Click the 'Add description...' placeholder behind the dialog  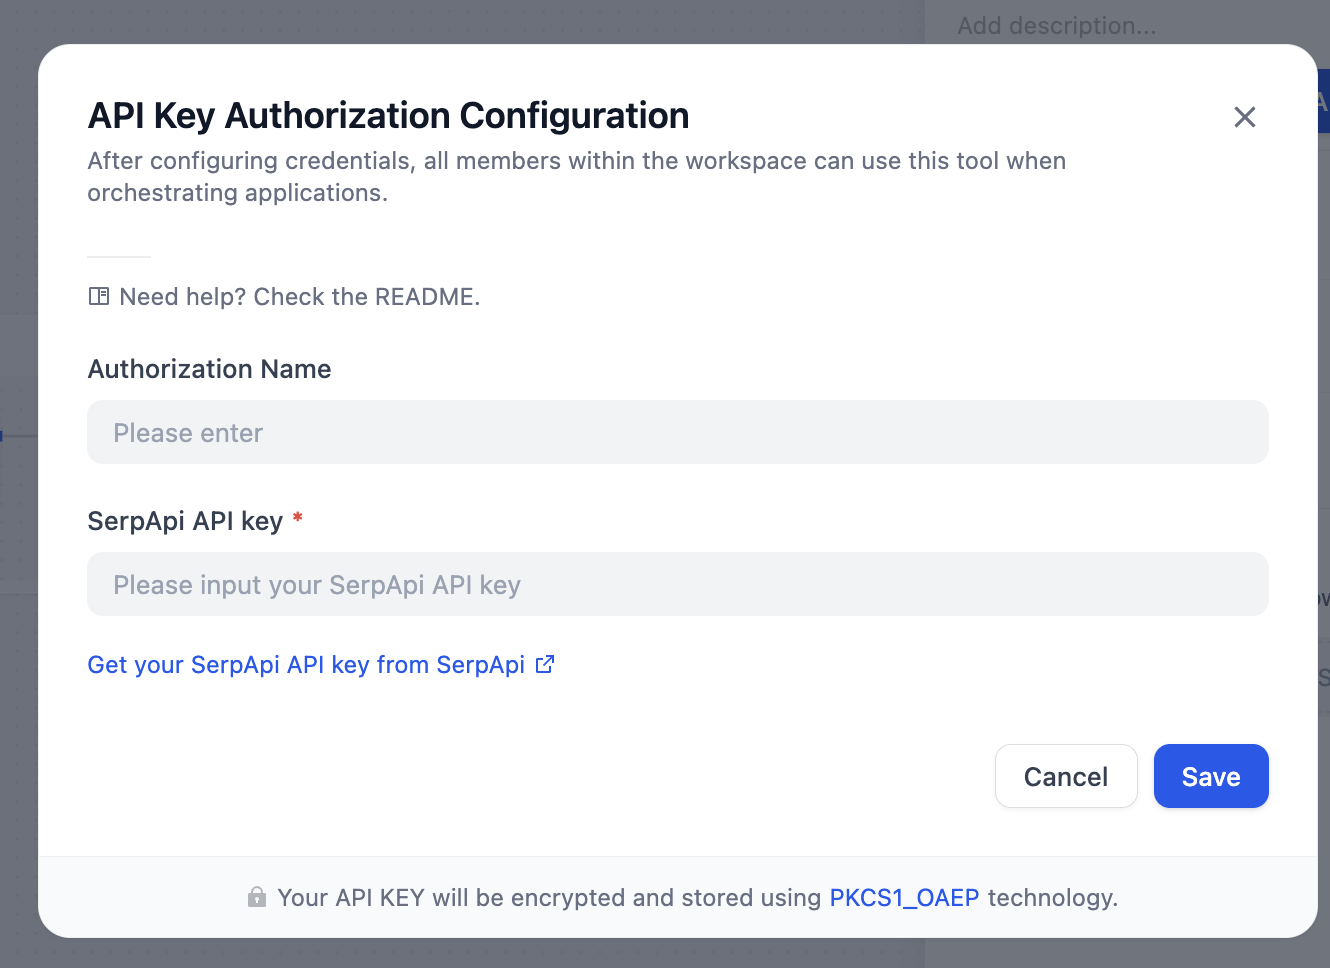[x=1056, y=25]
